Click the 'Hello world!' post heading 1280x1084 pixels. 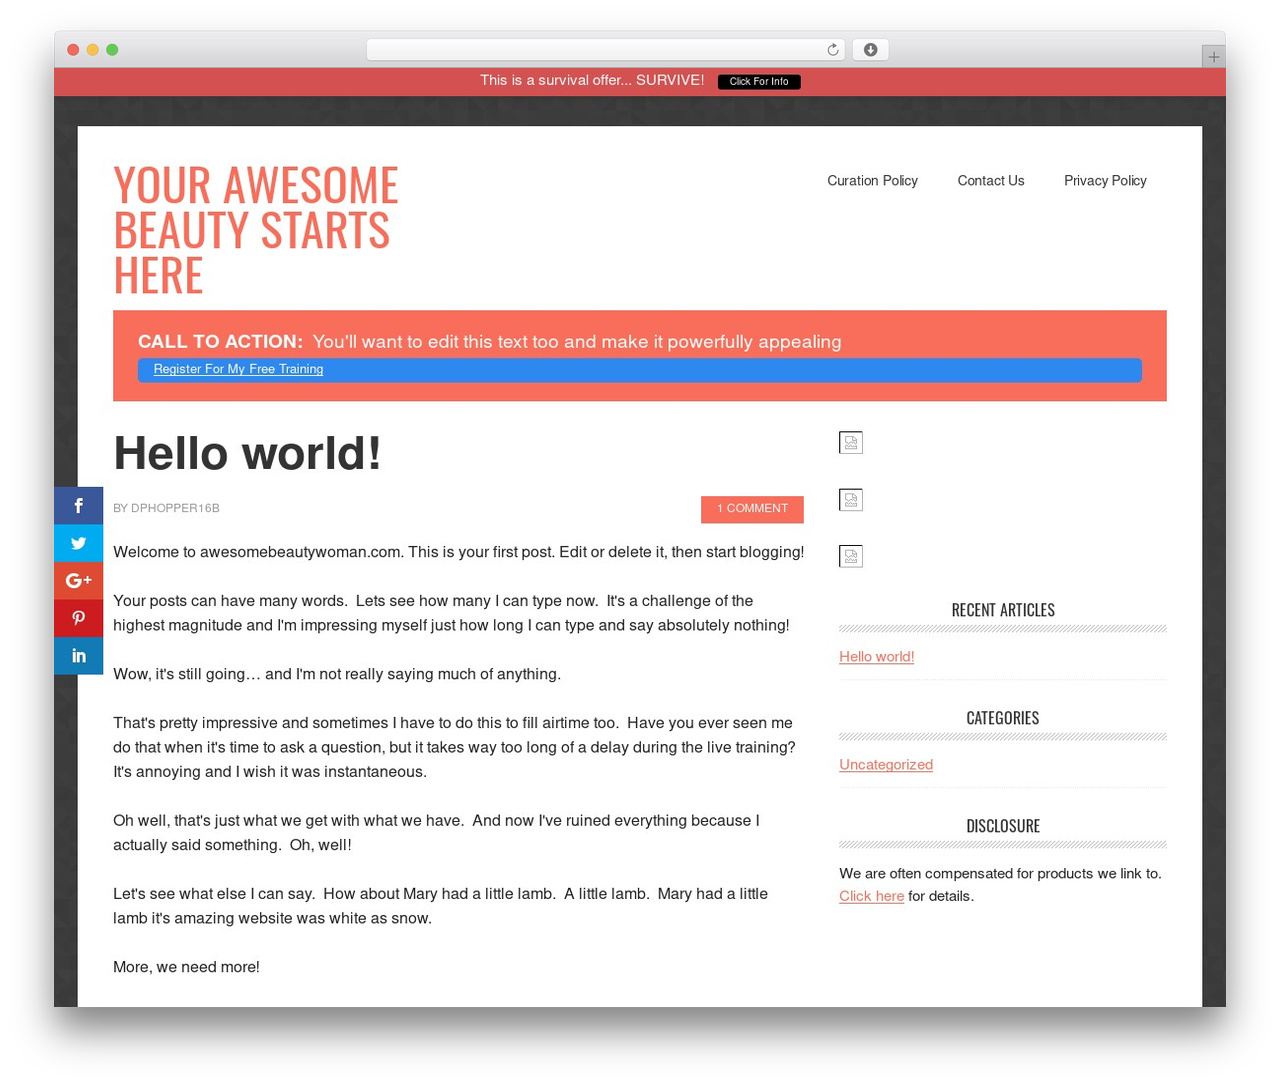pos(247,453)
